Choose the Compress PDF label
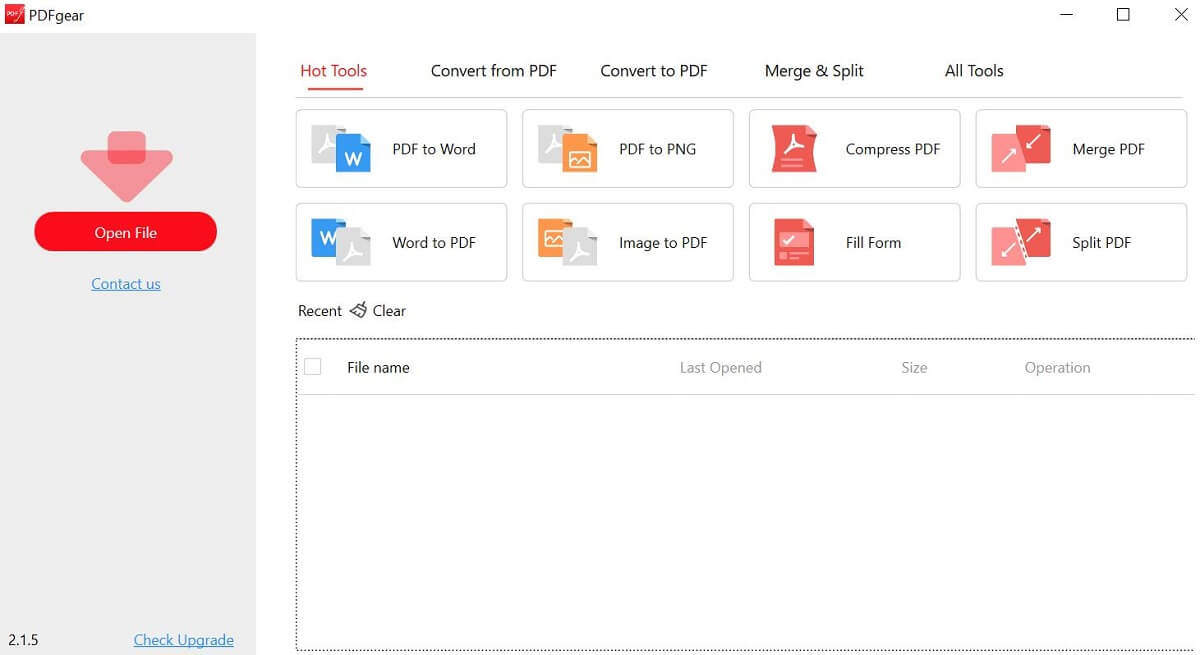Image resolution: width=1200 pixels, height=655 pixels. click(x=893, y=149)
